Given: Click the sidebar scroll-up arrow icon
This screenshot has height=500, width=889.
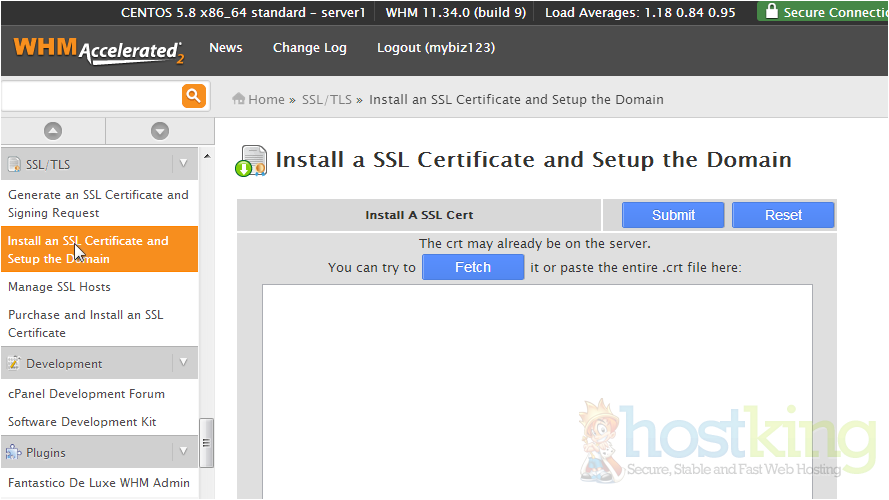Looking at the screenshot, I should (53, 131).
